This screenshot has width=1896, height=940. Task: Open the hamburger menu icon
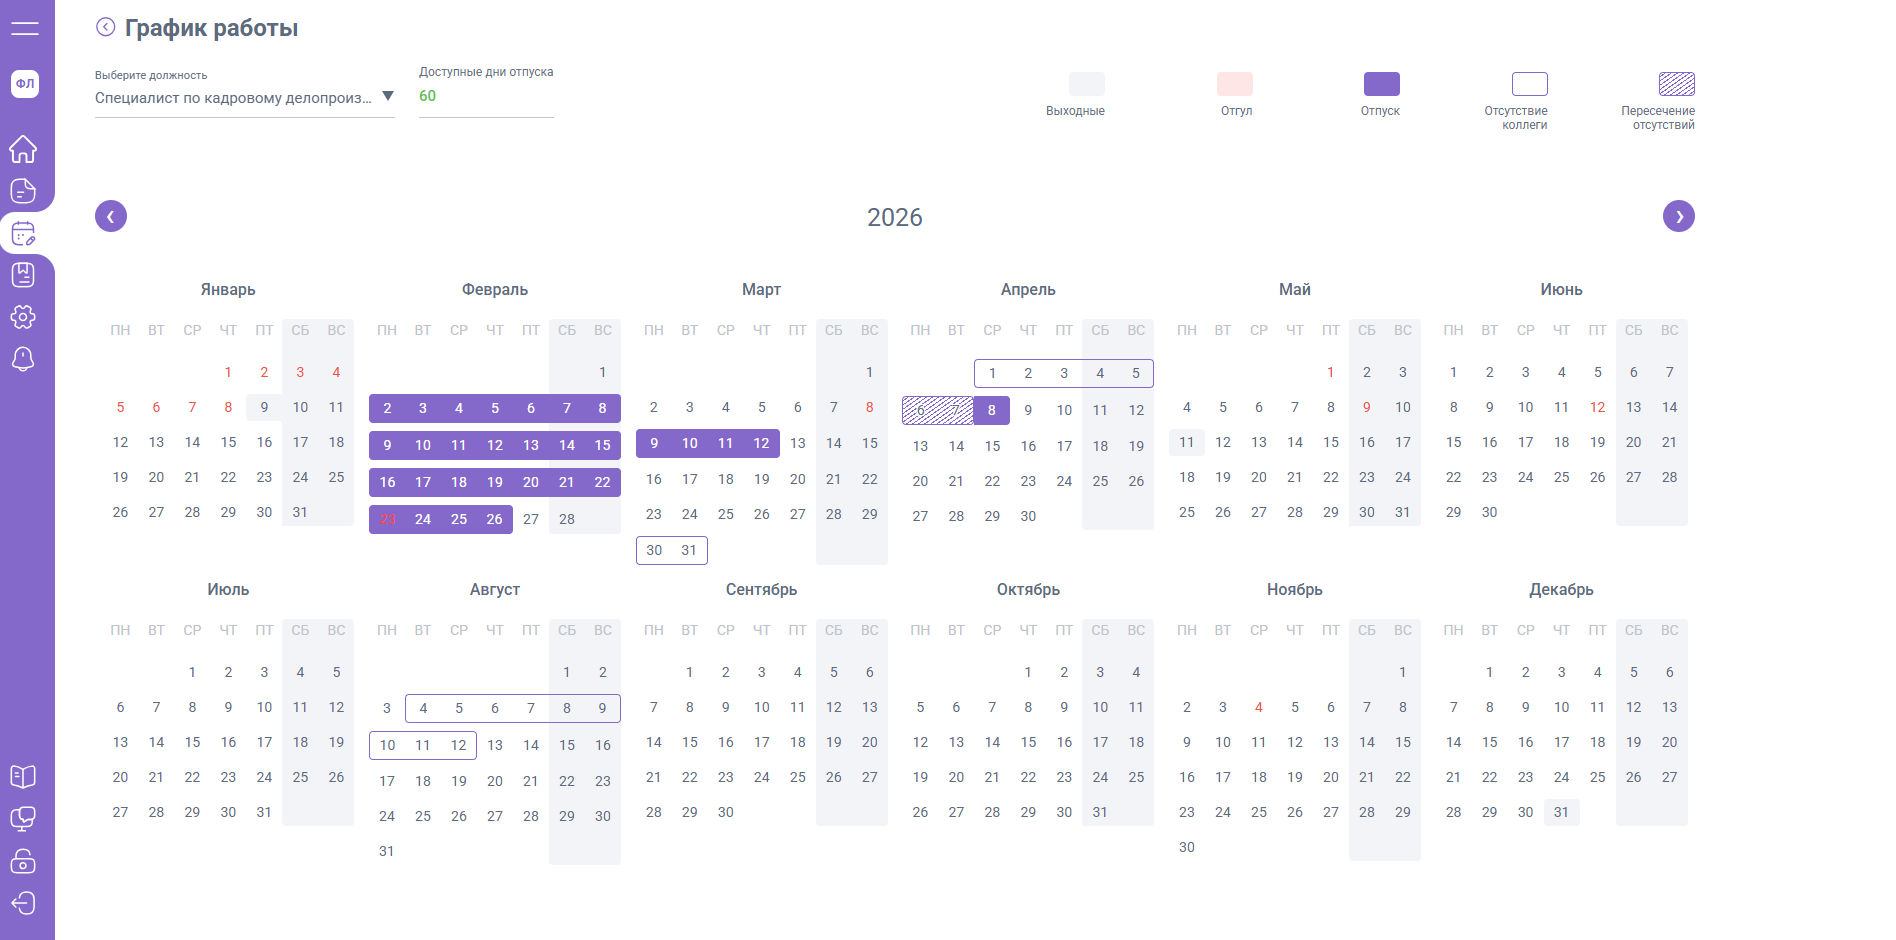(x=25, y=28)
